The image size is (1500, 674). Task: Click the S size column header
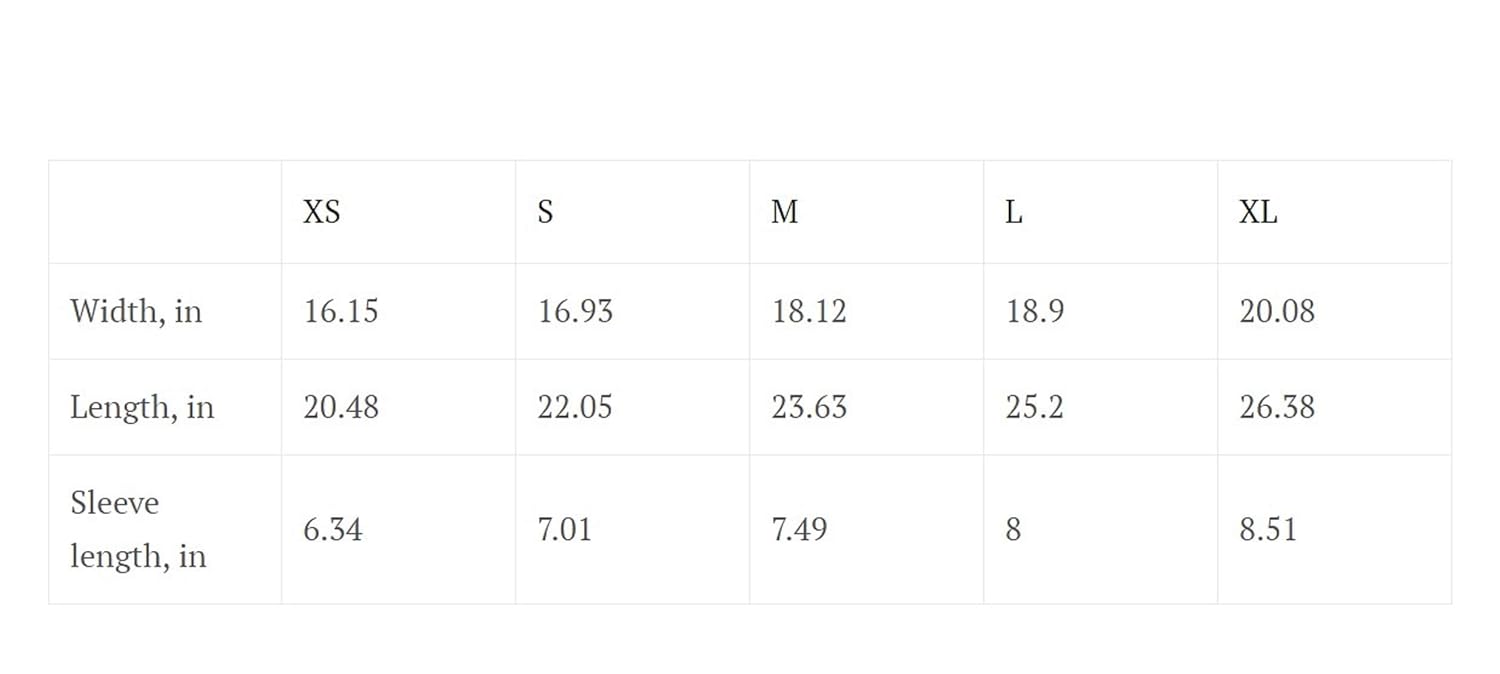point(545,212)
